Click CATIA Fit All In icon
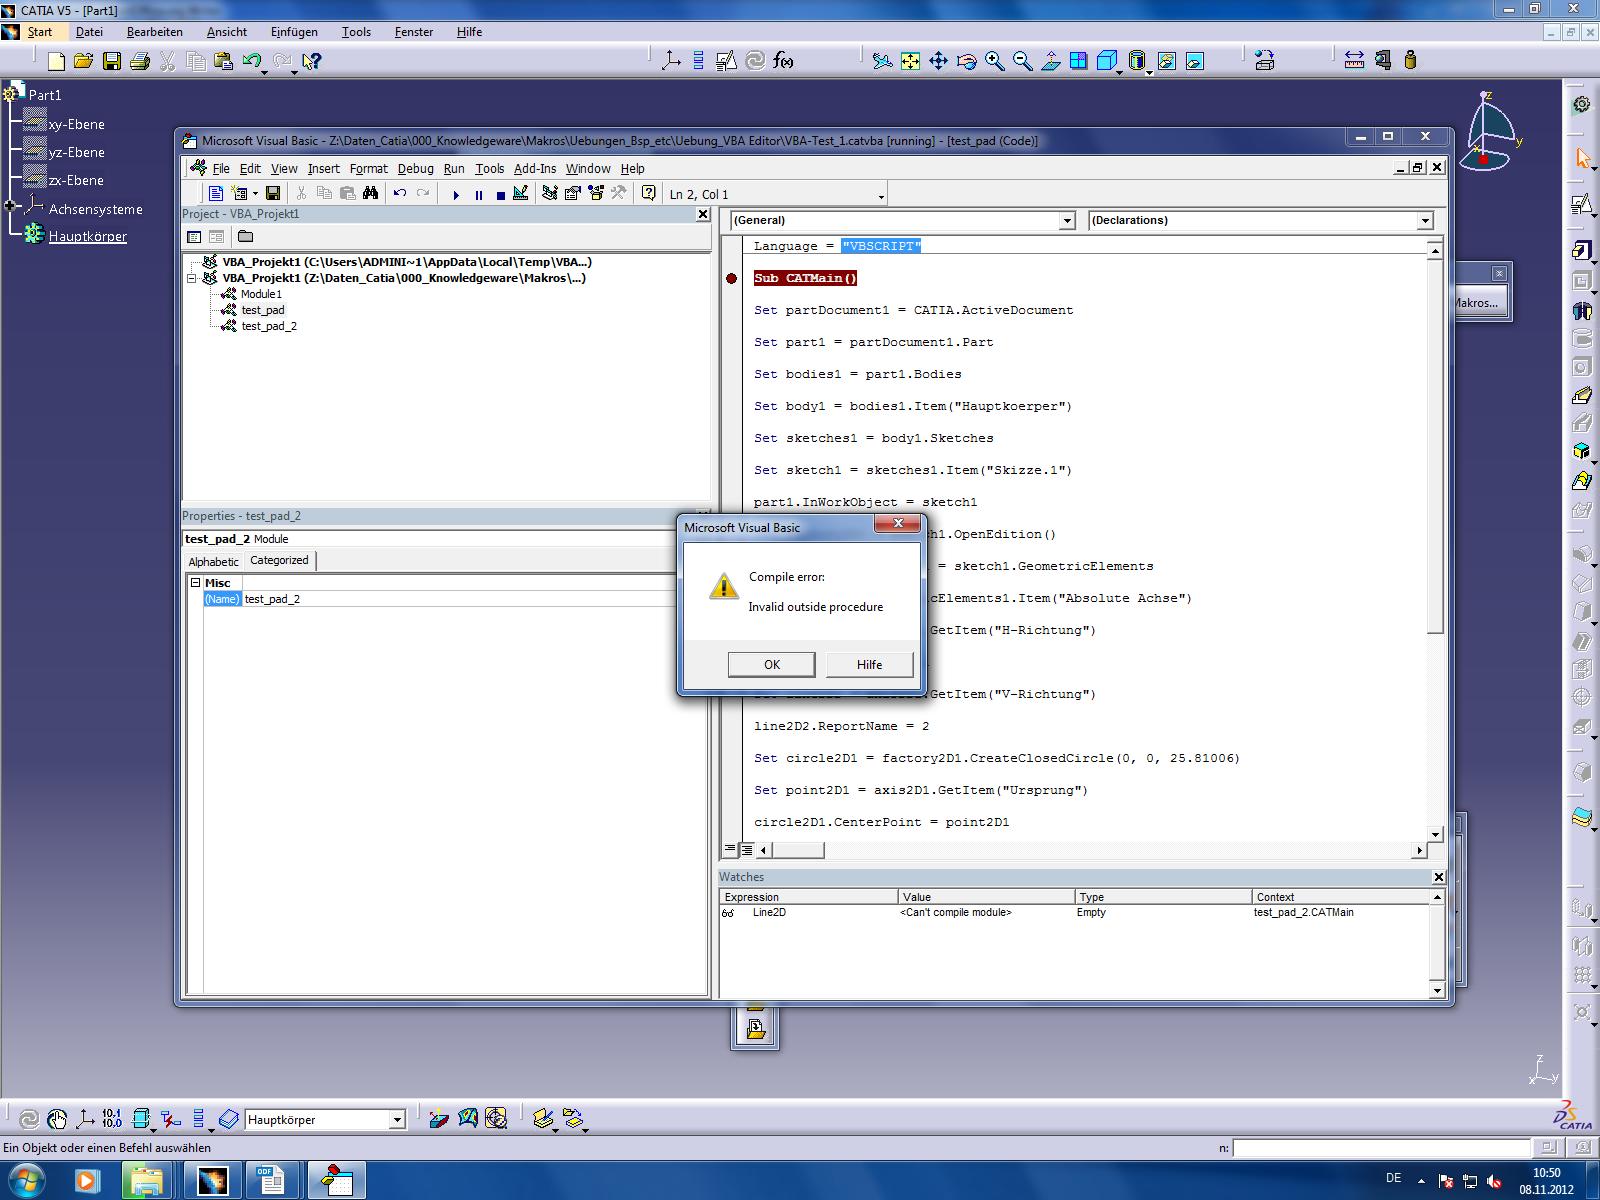 [910, 61]
